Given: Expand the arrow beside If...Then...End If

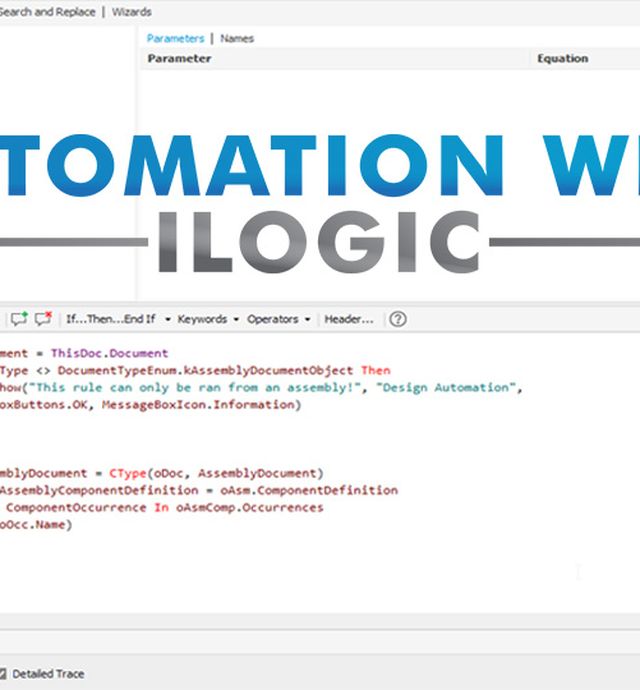Looking at the screenshot, I should [x=168, y=319].
